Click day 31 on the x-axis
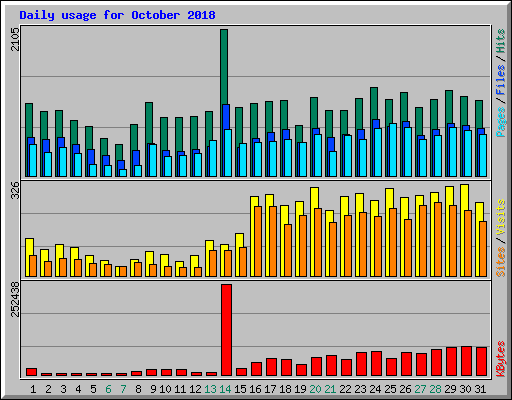This screenshot has width=512, height=400. 480,389
